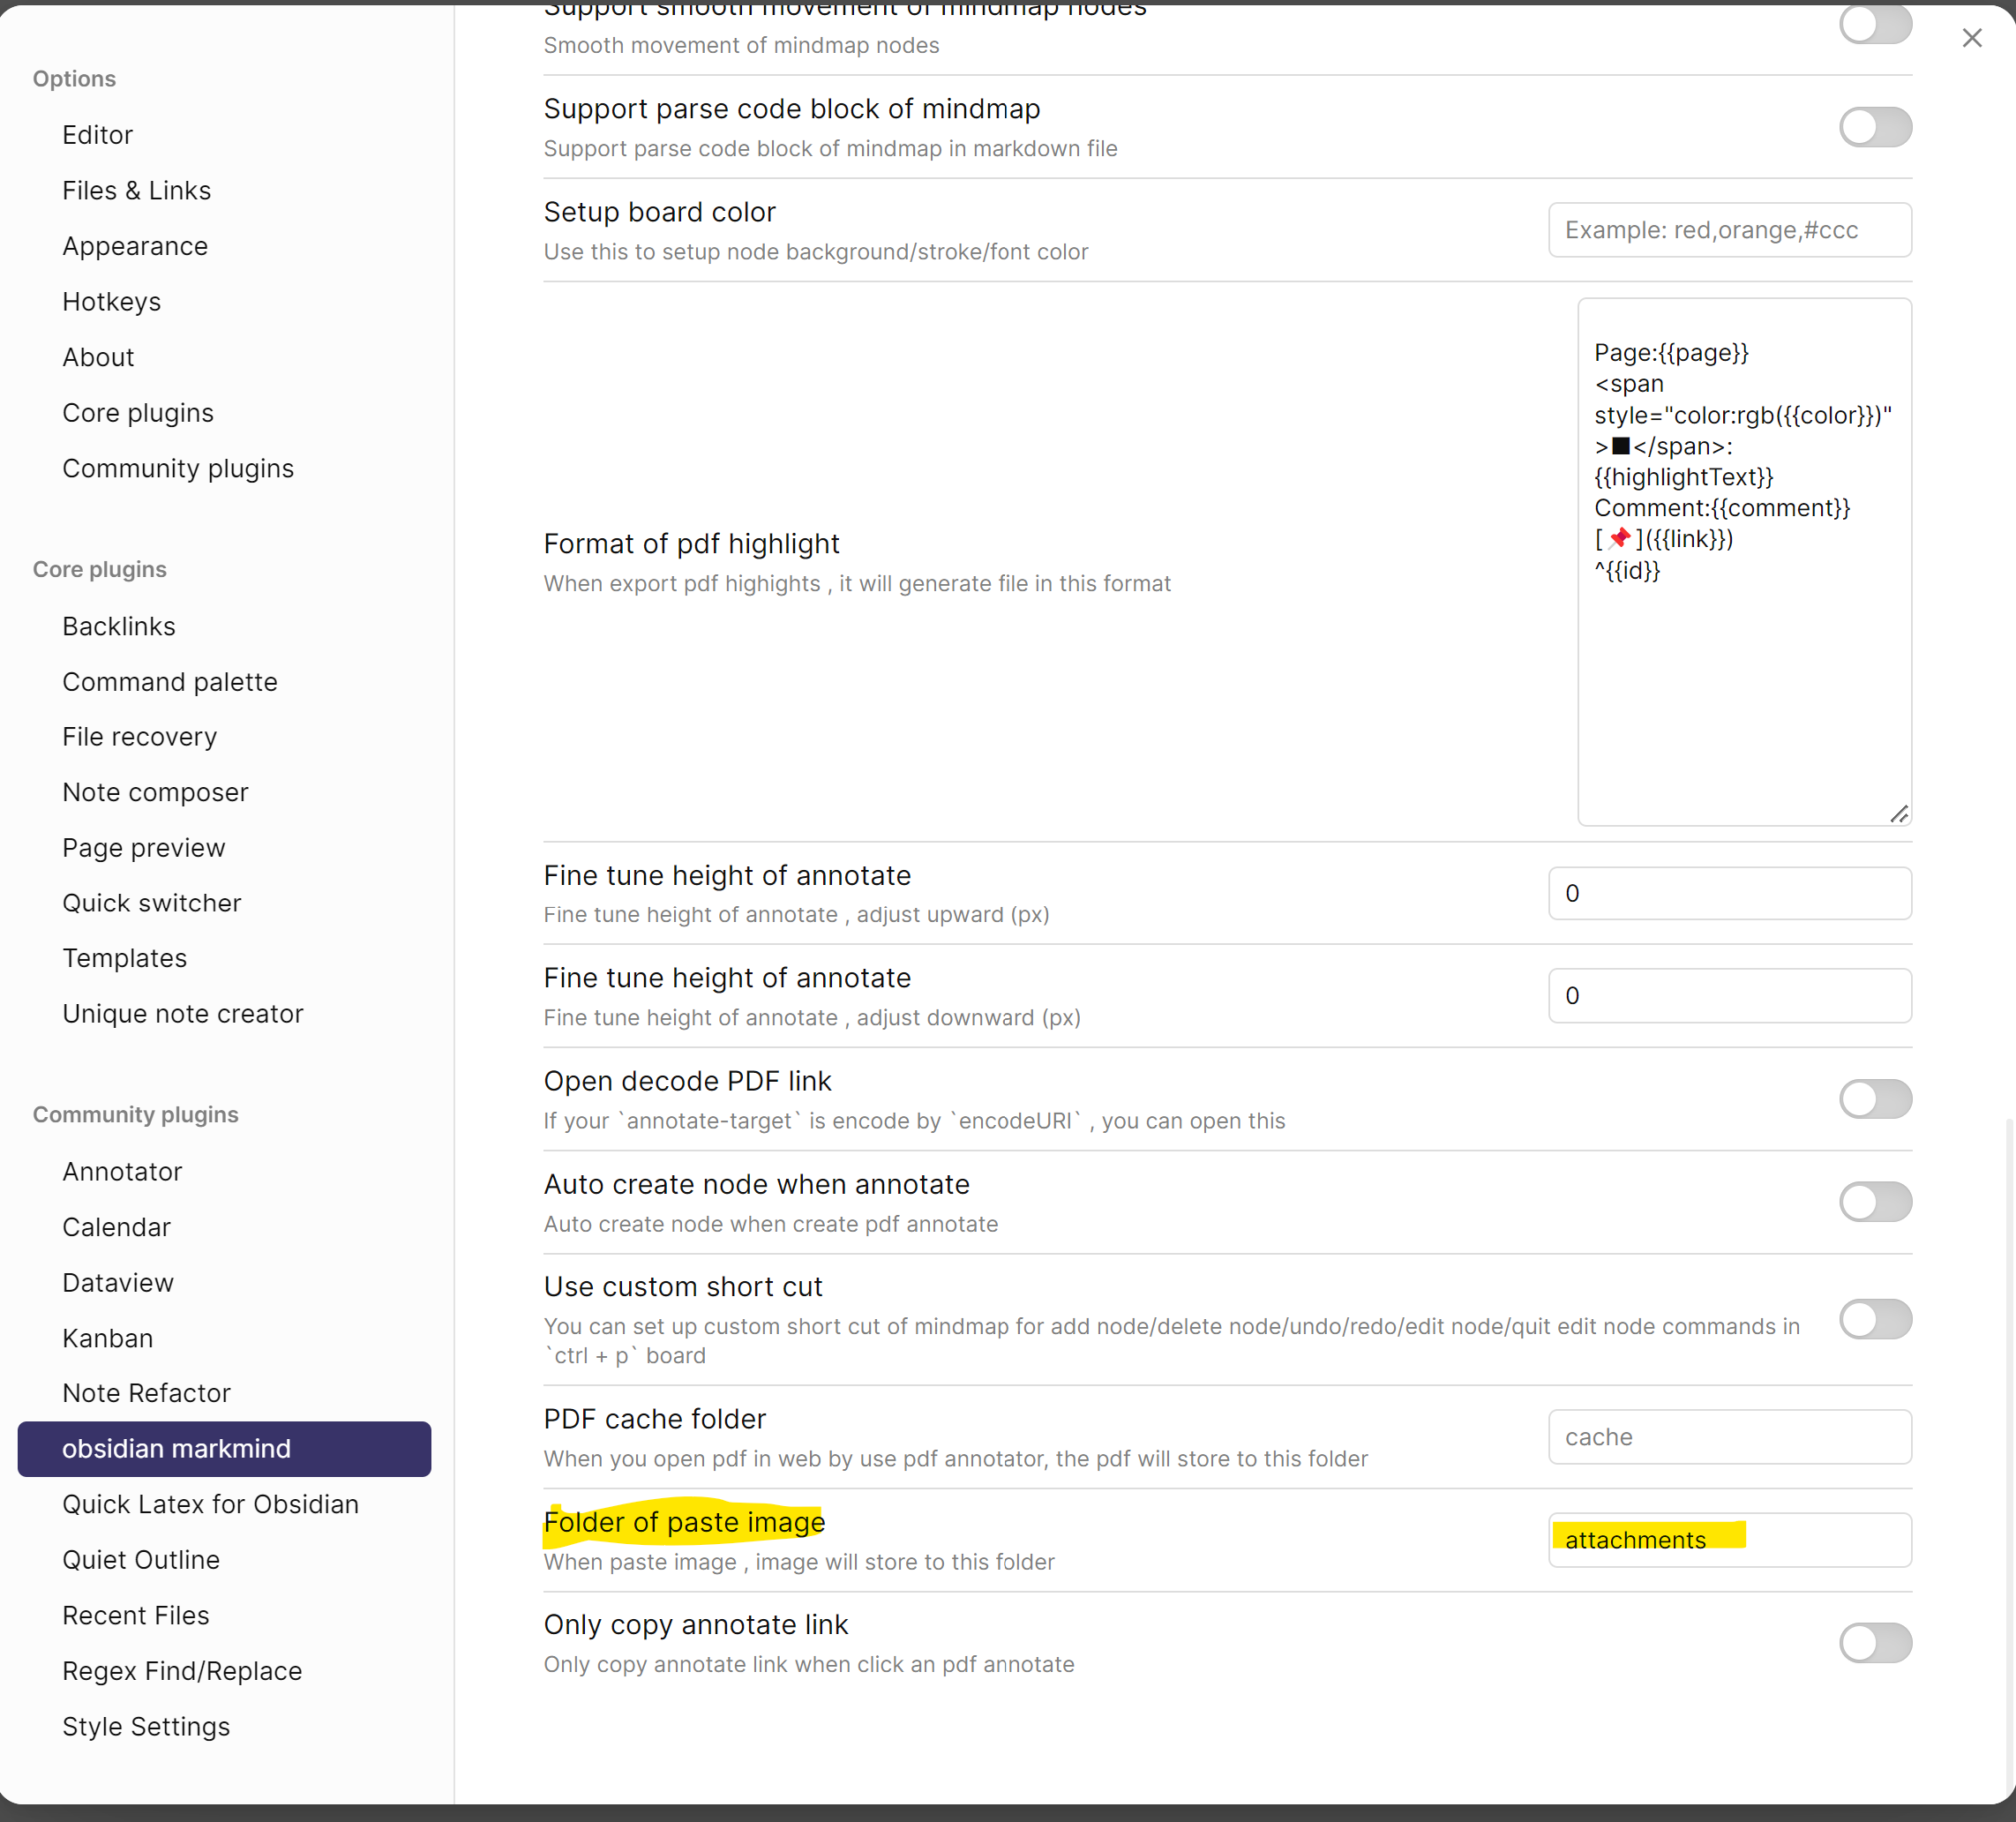This screenshot has height=1822, width=2016.
Task: Open Kanban plugin settings
Action: point(107,1338)
